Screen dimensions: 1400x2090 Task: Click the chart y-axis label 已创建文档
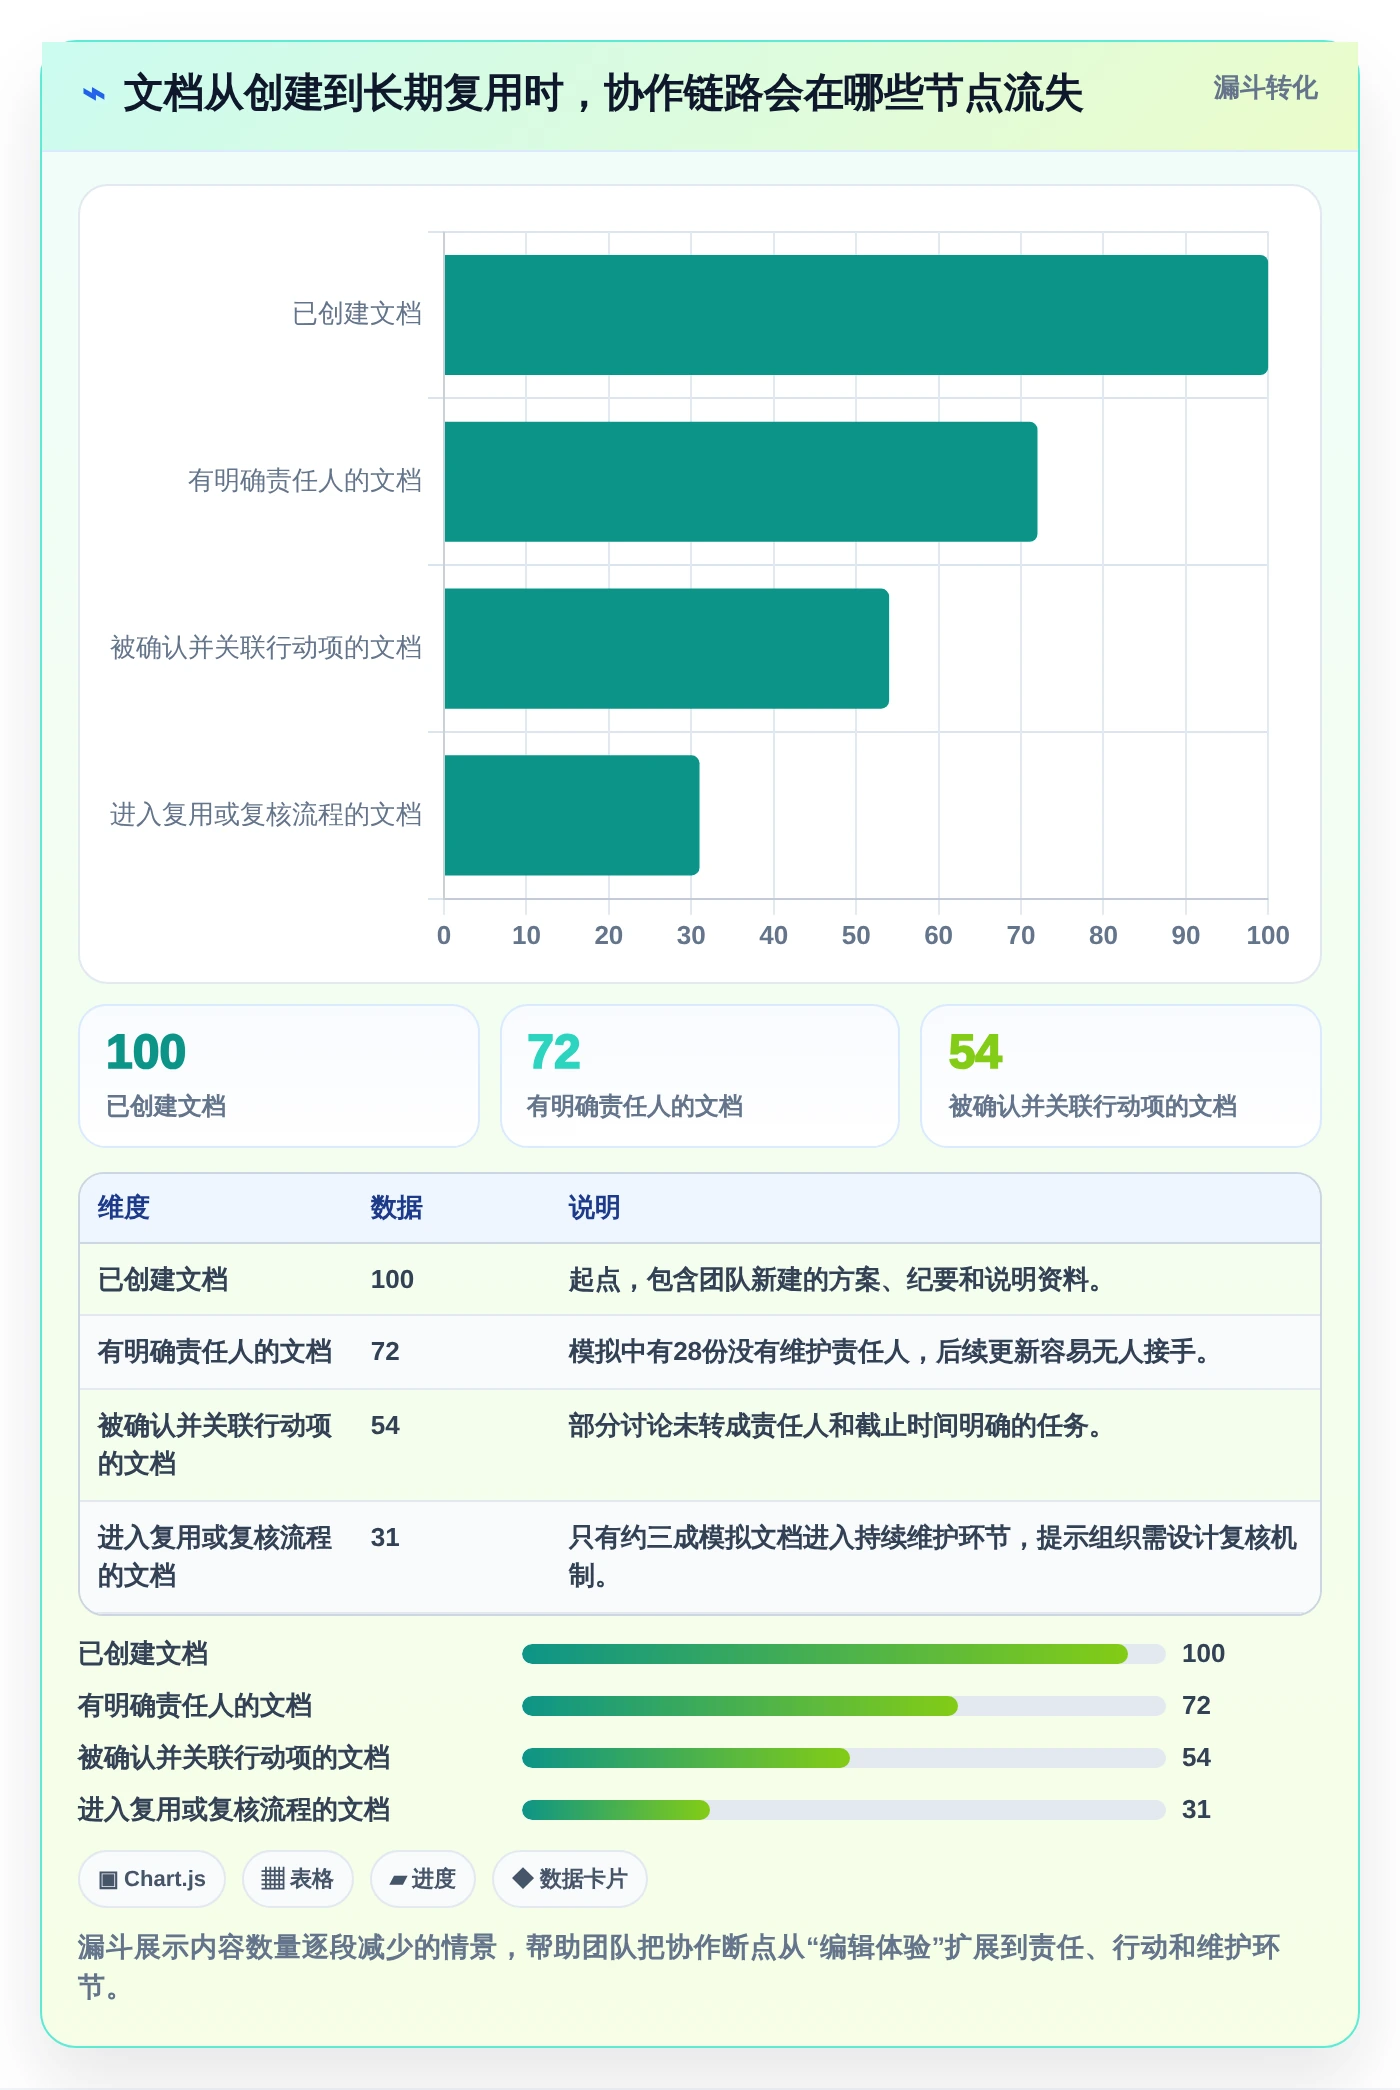(357, 314)
